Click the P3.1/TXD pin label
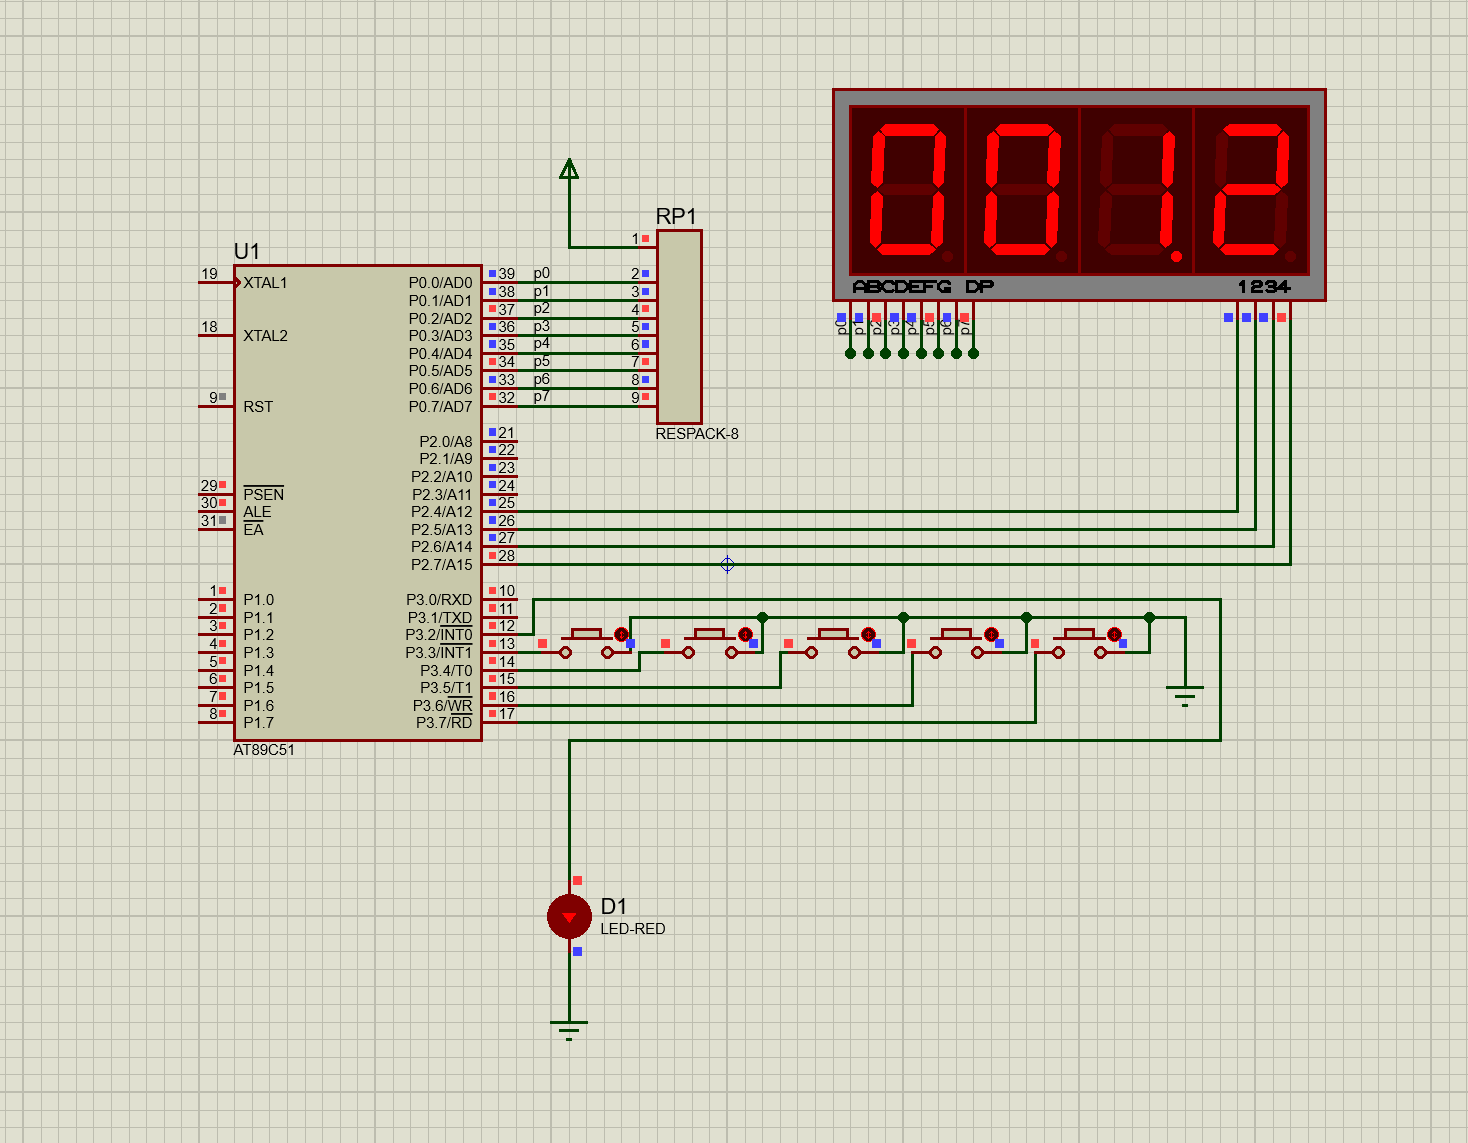 pos(440,618)
